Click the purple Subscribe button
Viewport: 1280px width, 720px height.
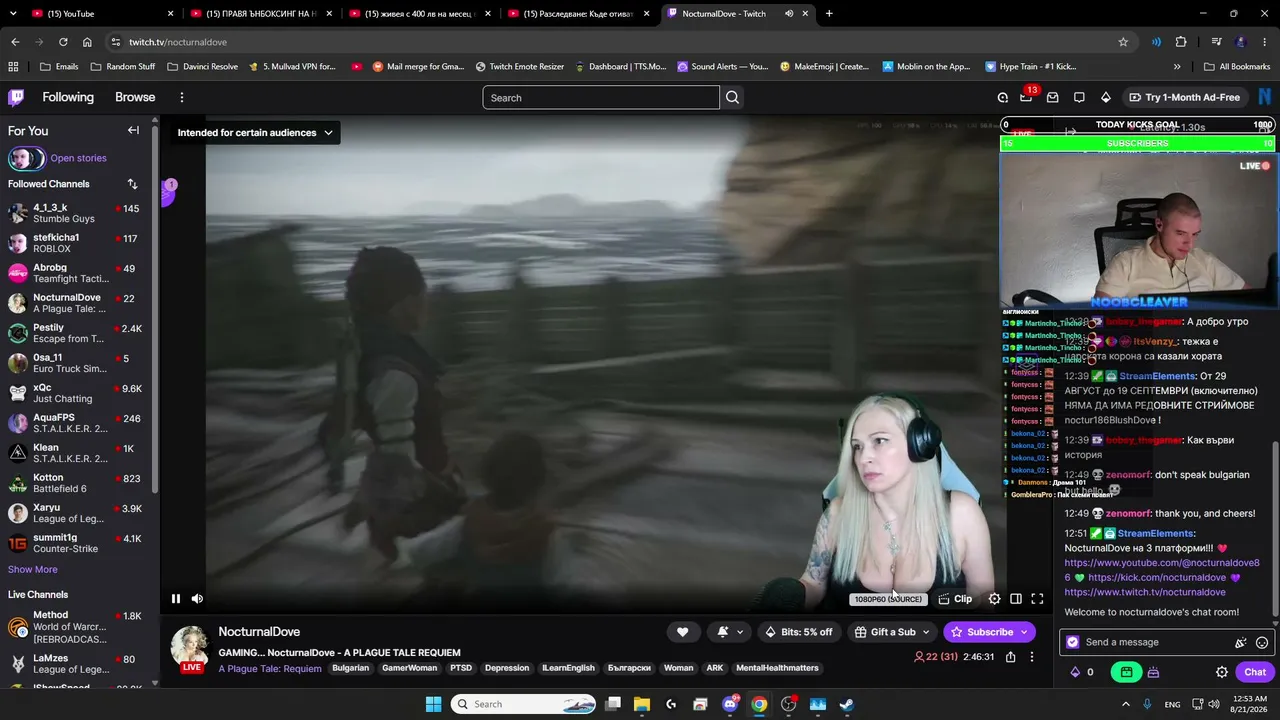(x=989, y=632)
